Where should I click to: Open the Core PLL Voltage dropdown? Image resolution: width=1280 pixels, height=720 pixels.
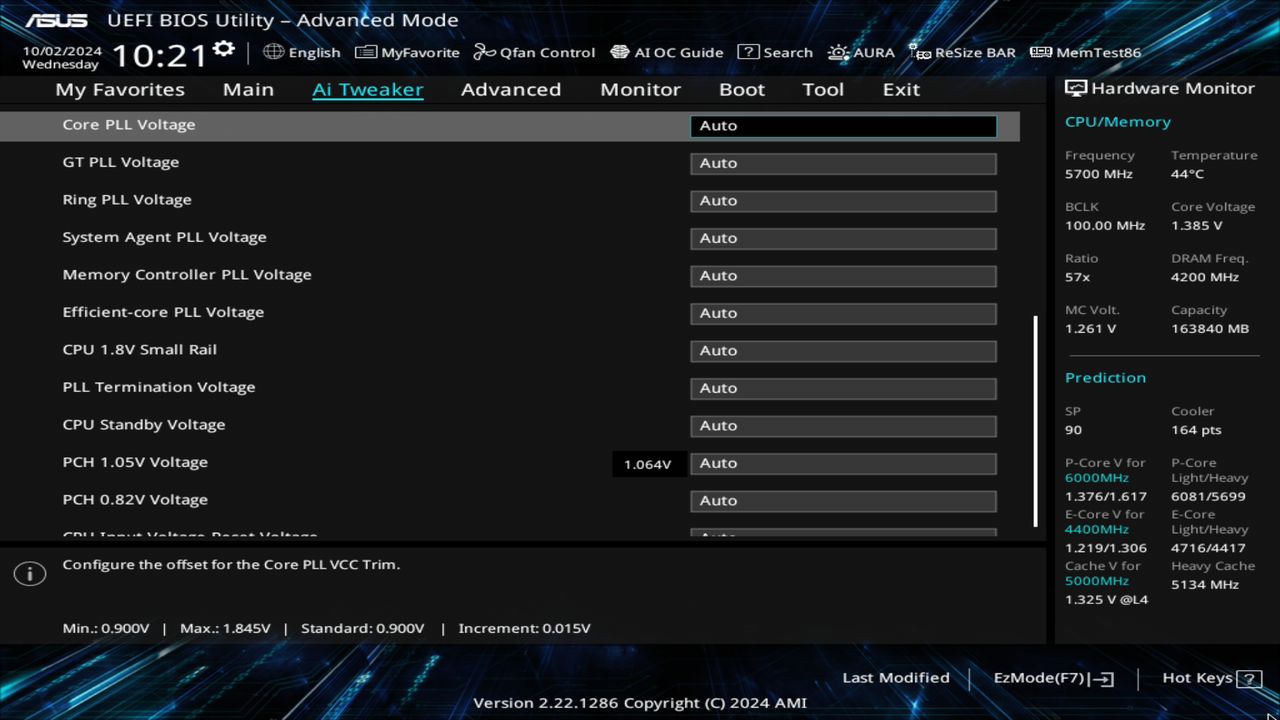click(x=842, y=125)
